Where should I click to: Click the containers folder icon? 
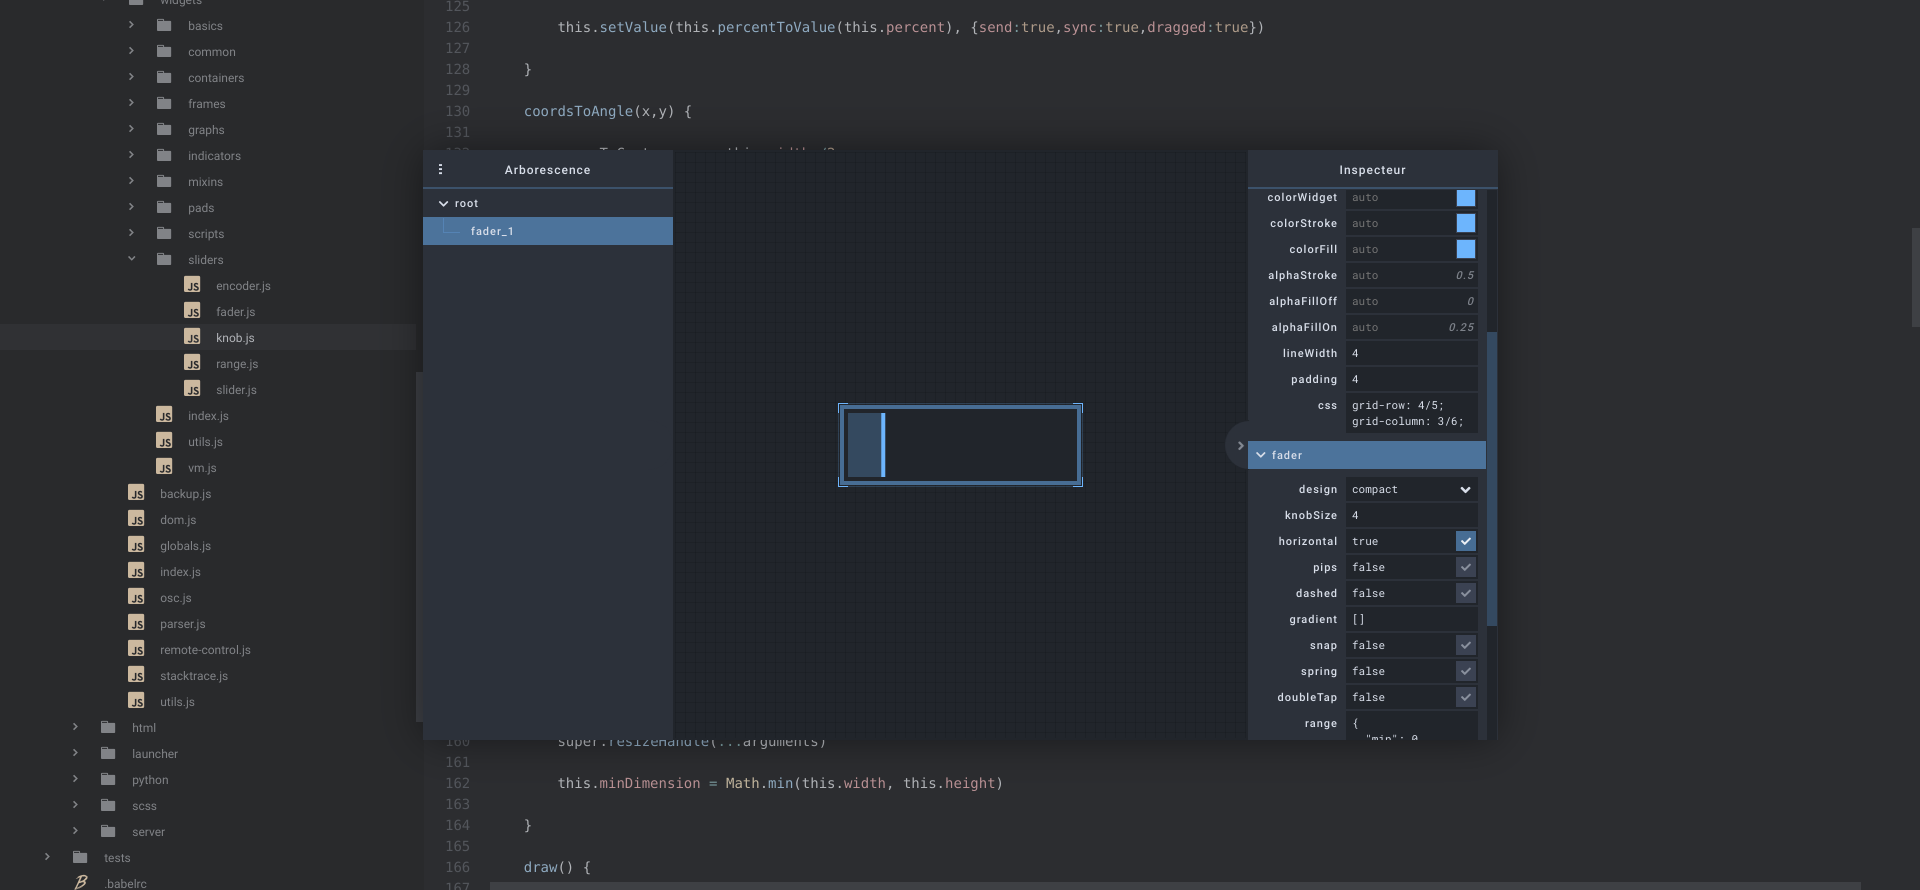click(164, 77)
